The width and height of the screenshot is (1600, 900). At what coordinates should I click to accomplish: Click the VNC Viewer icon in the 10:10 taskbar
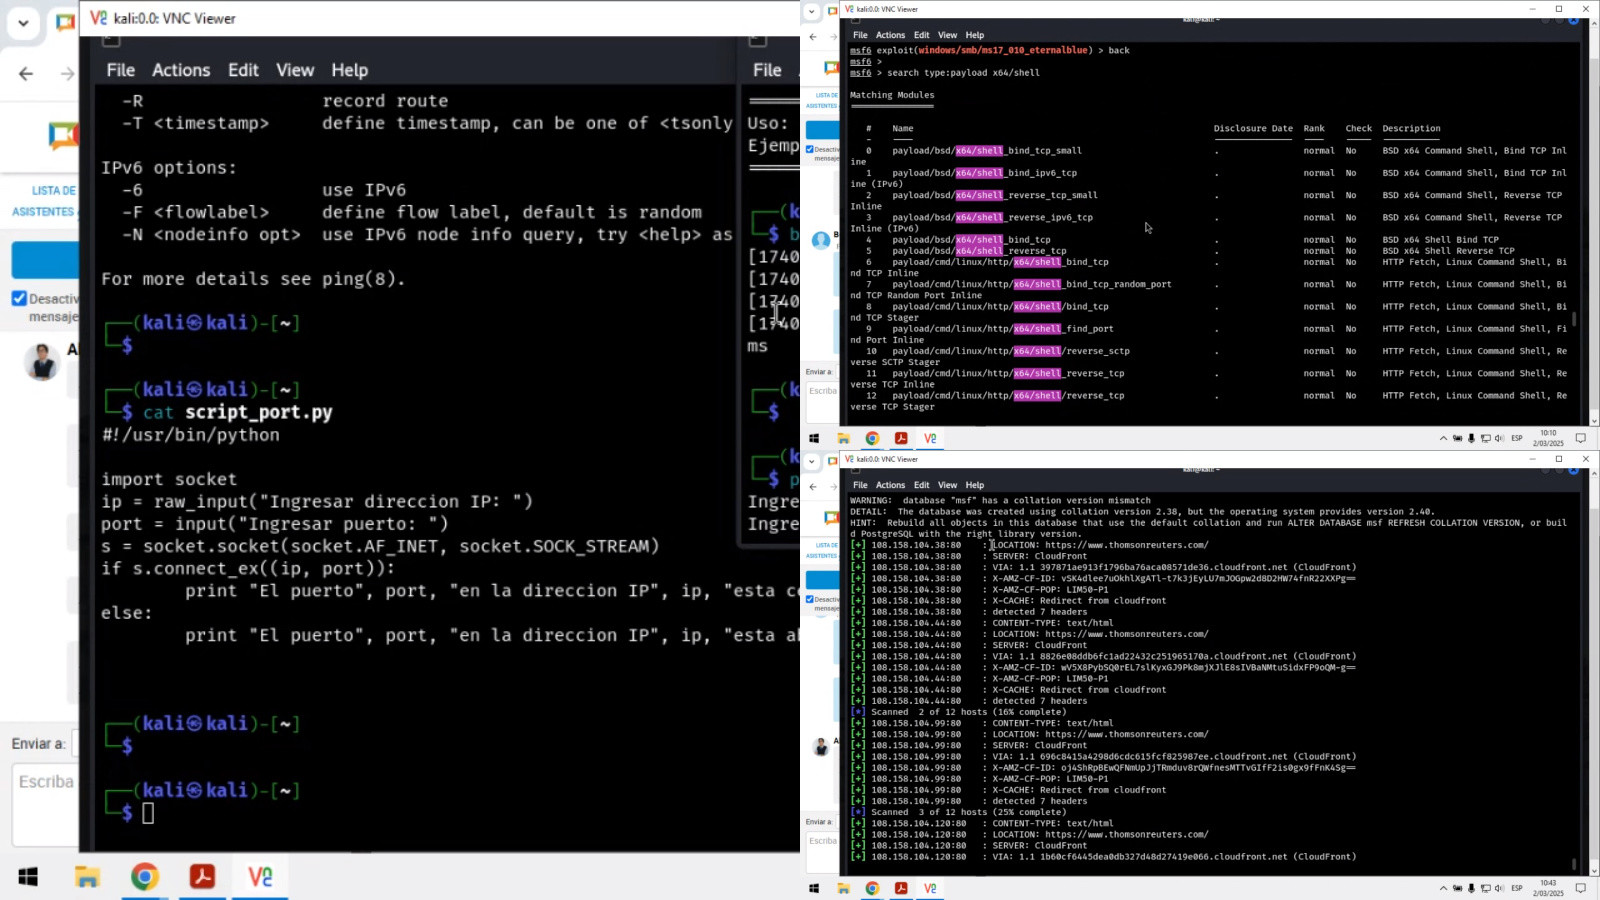[930, 438]
